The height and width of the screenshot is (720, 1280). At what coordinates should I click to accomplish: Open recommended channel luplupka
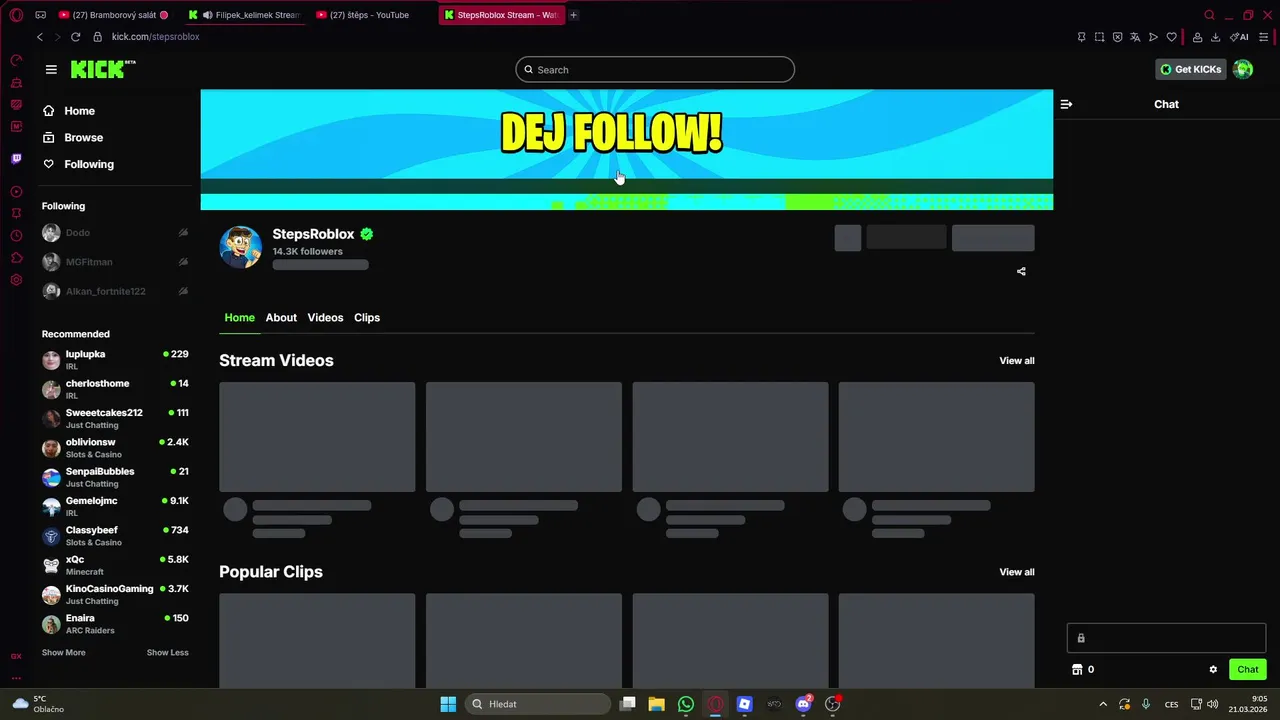pos(115,360)
